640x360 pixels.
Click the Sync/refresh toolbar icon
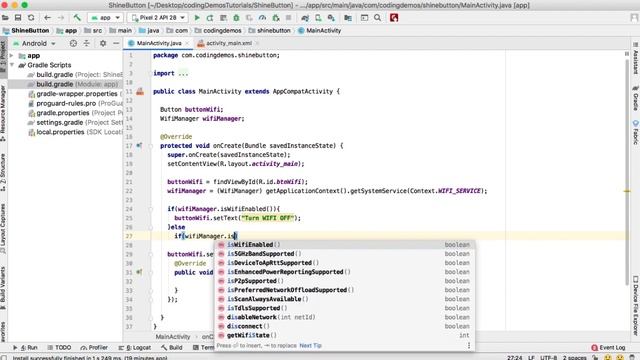31,18
